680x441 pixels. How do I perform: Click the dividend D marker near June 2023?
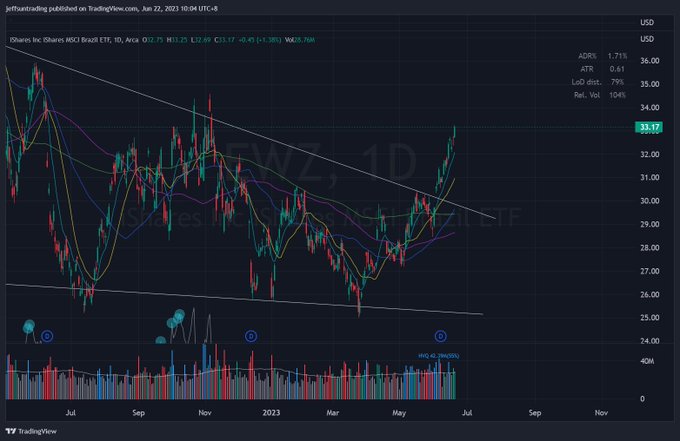tap(441, 336)
